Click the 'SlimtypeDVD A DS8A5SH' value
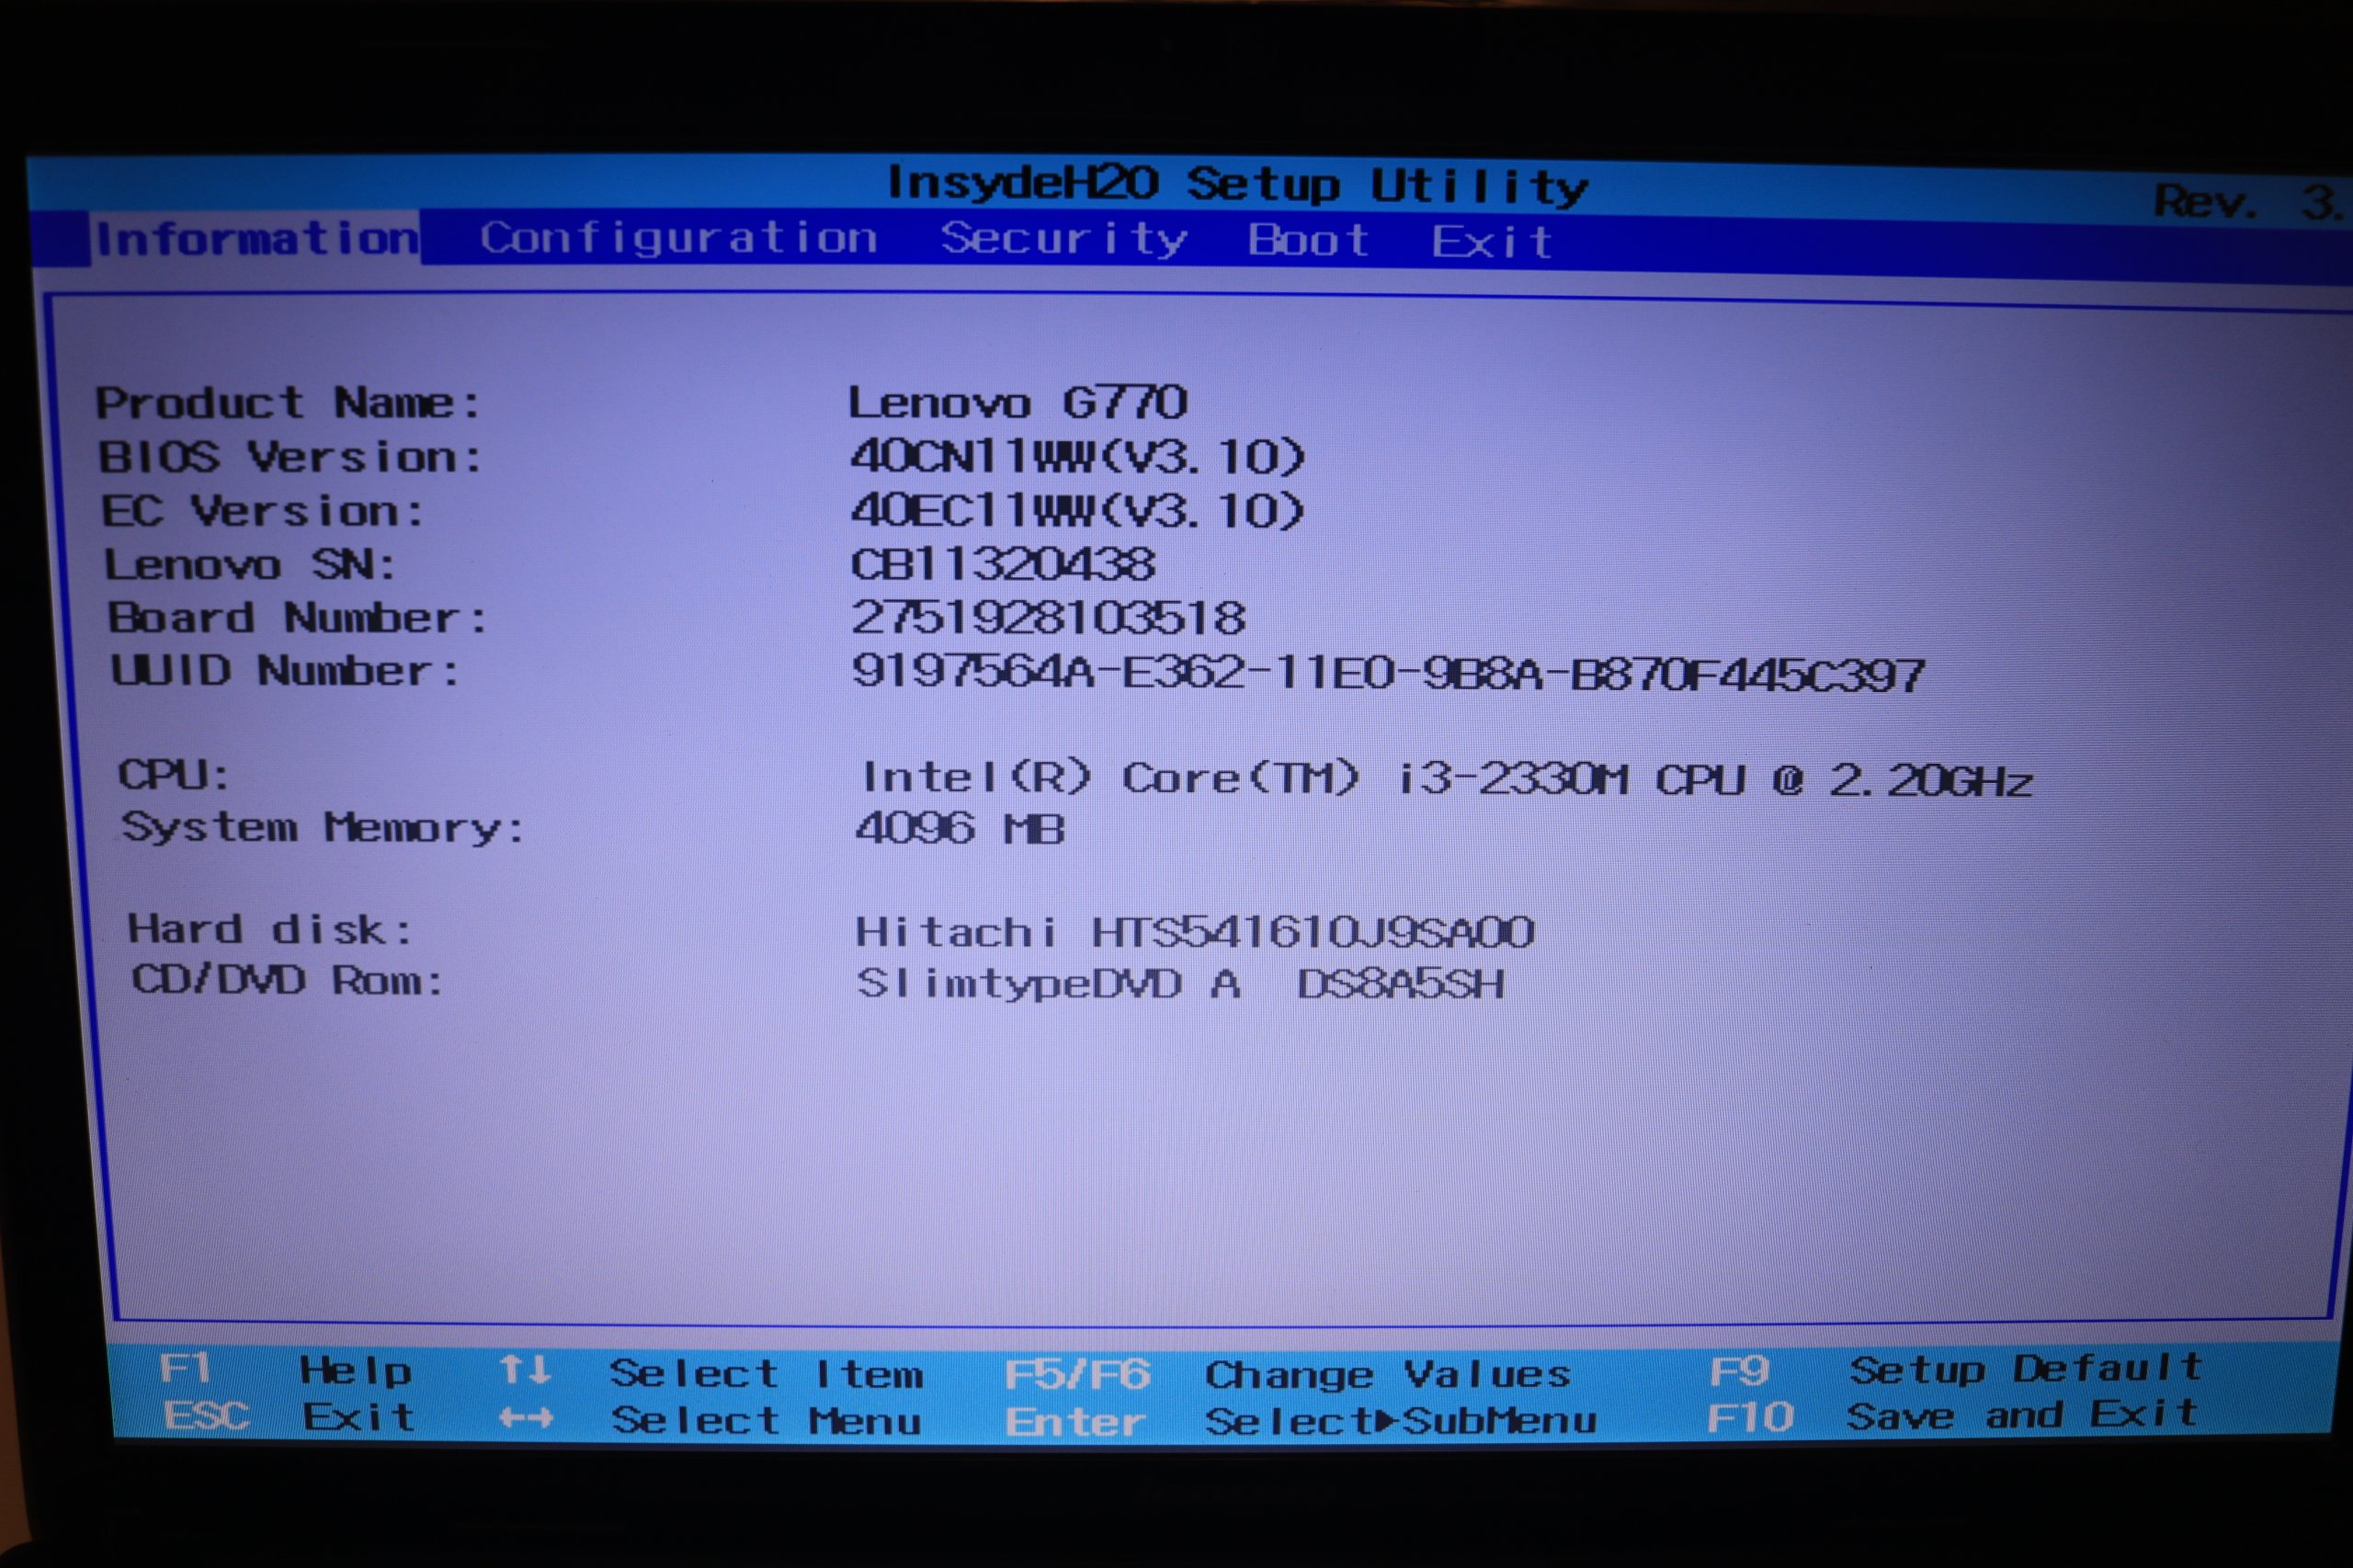Image resolution: width=2353 pixels, height=1568 pixels. click(1181, 984)
